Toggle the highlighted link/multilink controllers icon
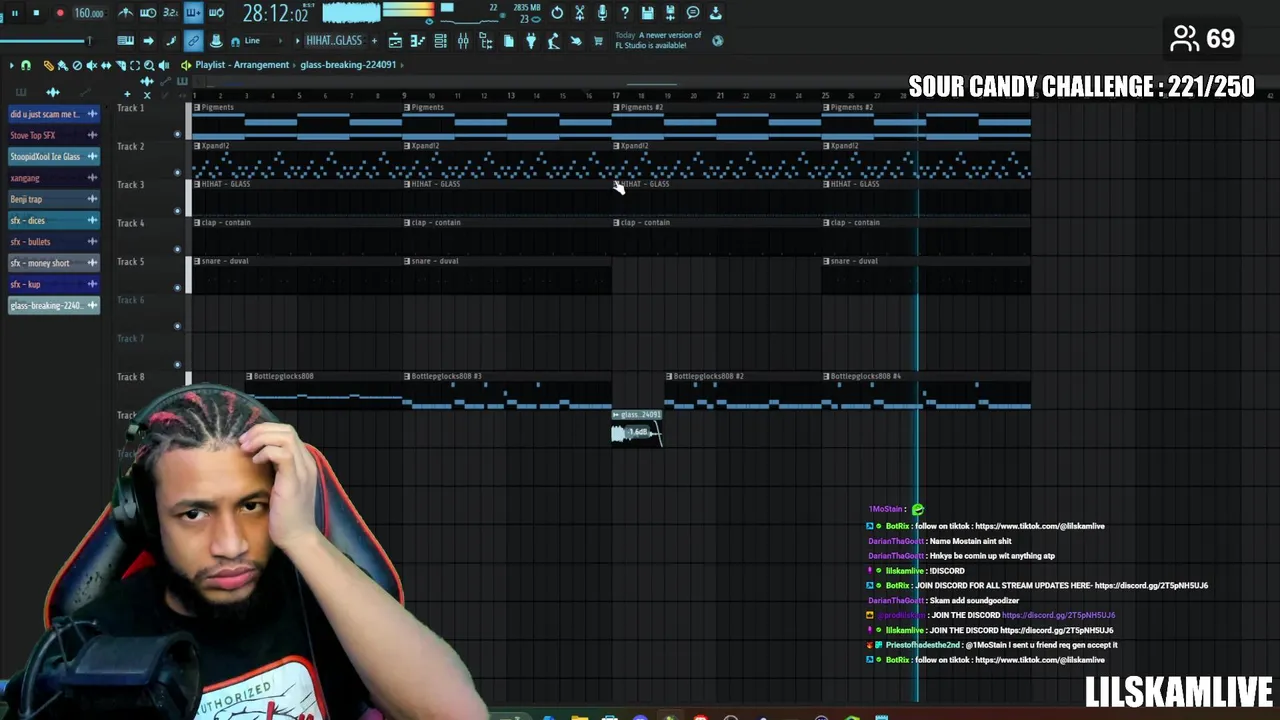 point(193,41)
